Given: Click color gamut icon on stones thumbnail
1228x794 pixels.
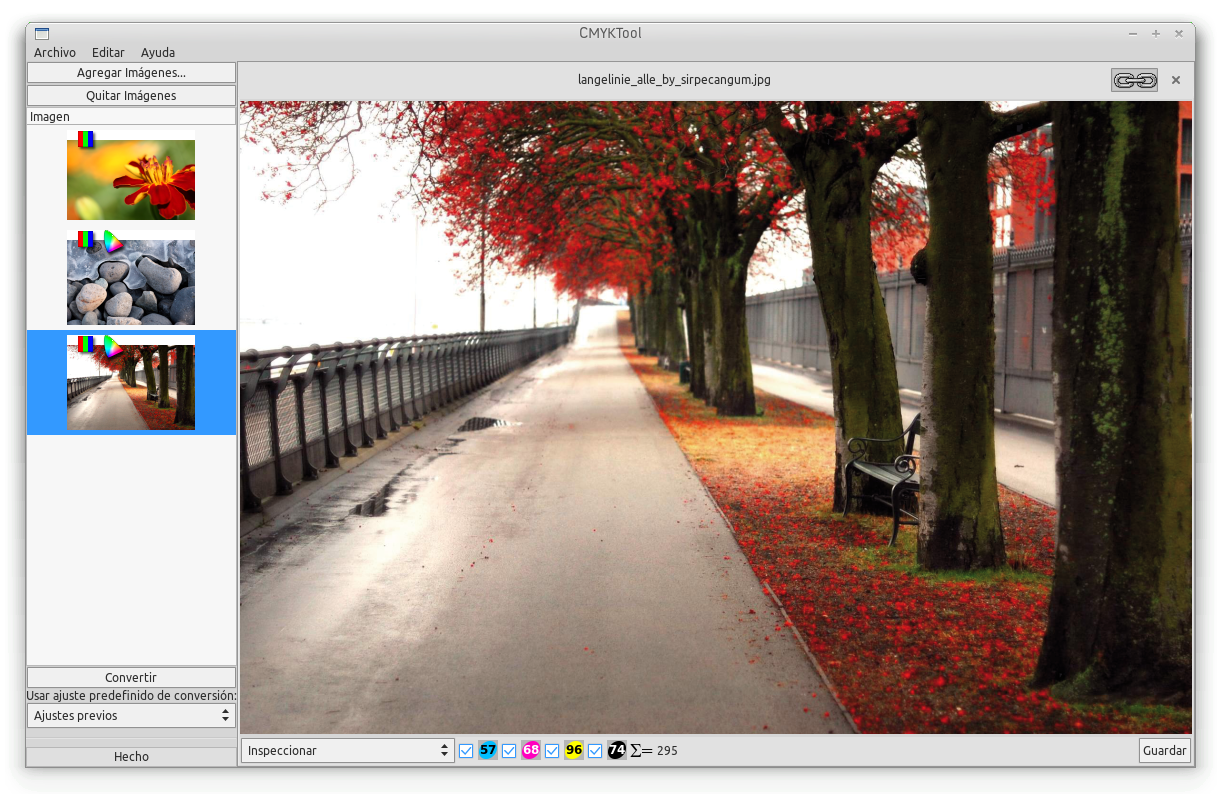Looking at the screenshot, I should pyautogui.click(x=113, y=240).
